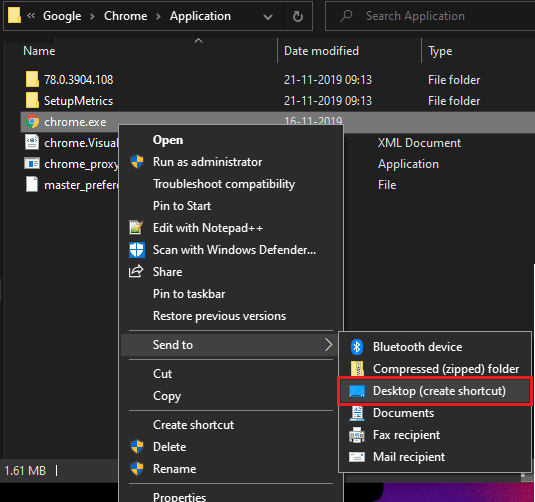Click the Share arrow icon
This screenshot has width=535, height=502.
(x=136, y=272)
